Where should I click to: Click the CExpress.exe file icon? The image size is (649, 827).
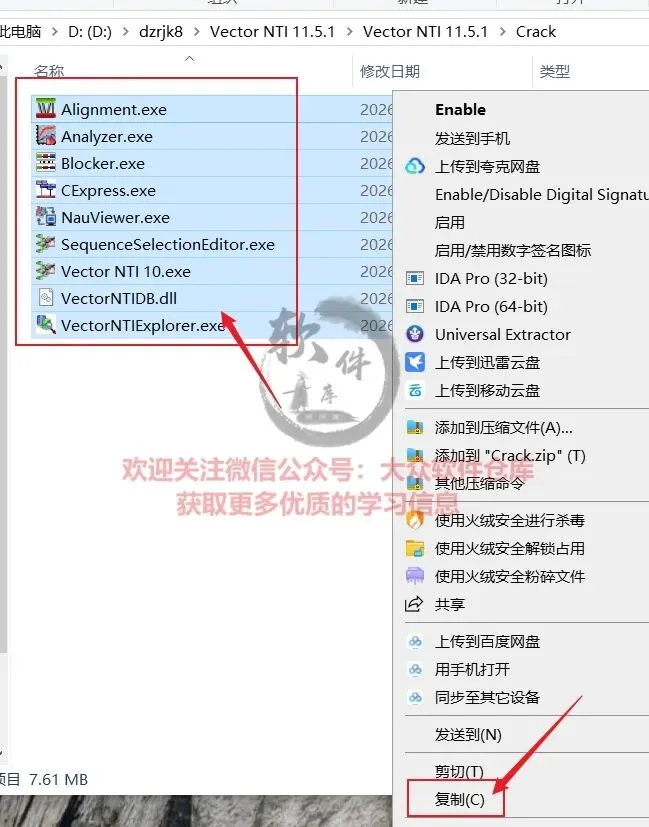[x=46, y=190]
